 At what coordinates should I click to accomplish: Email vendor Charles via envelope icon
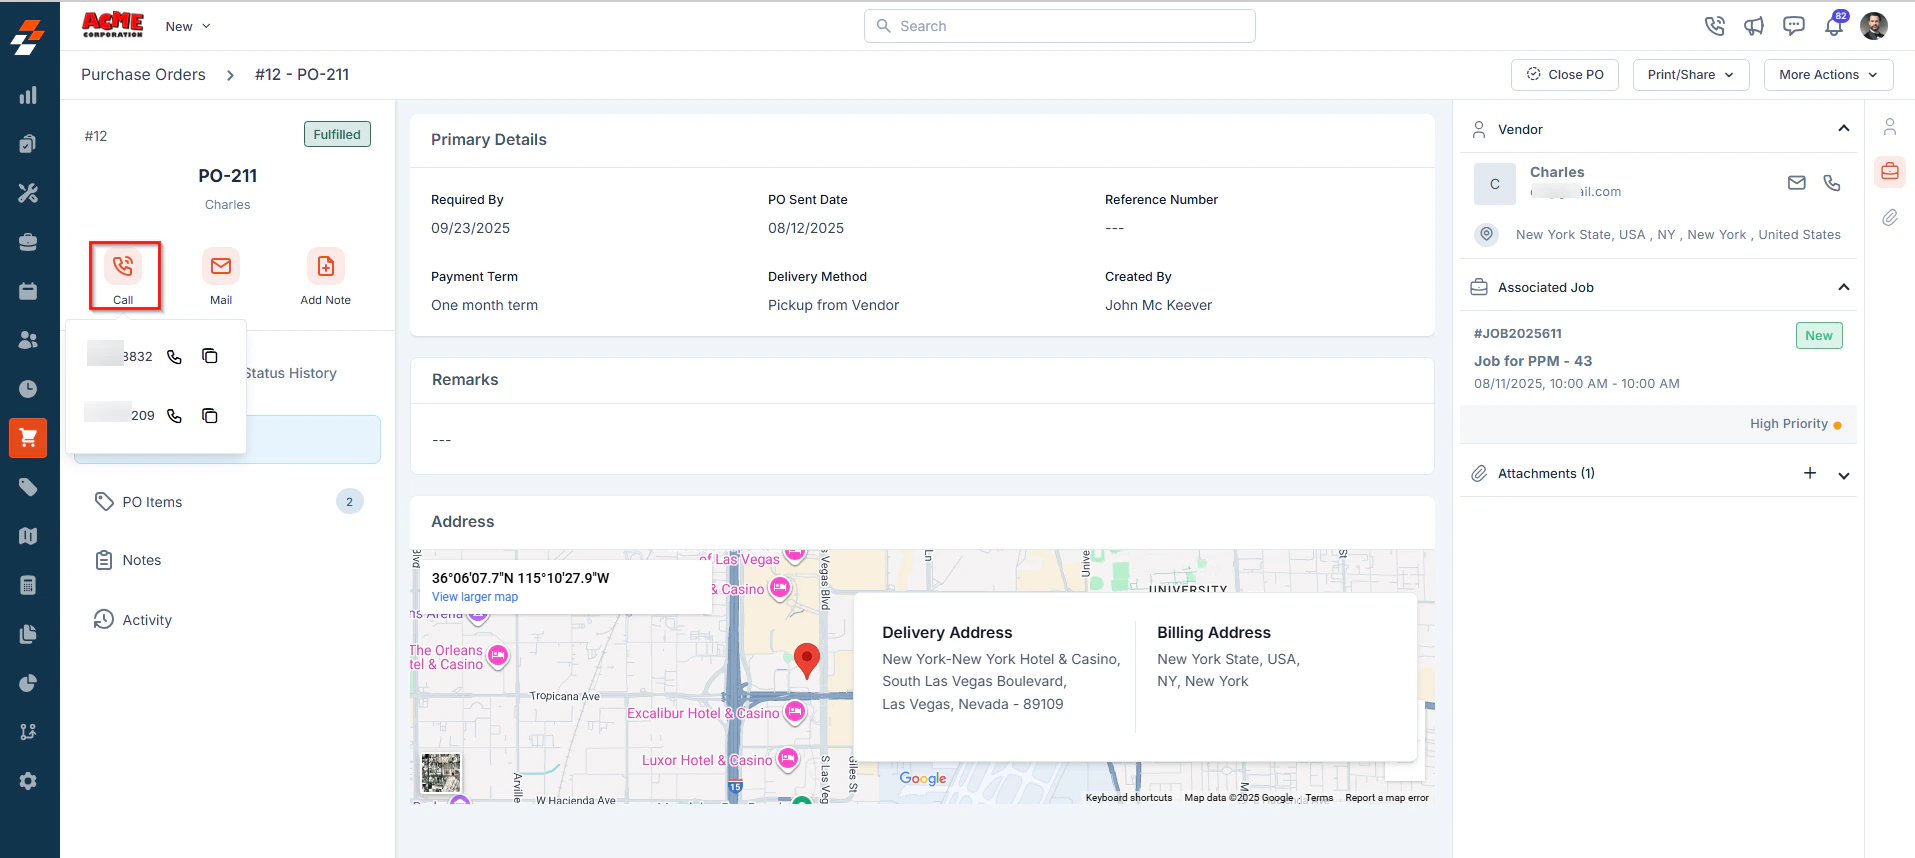(1797, 183)
